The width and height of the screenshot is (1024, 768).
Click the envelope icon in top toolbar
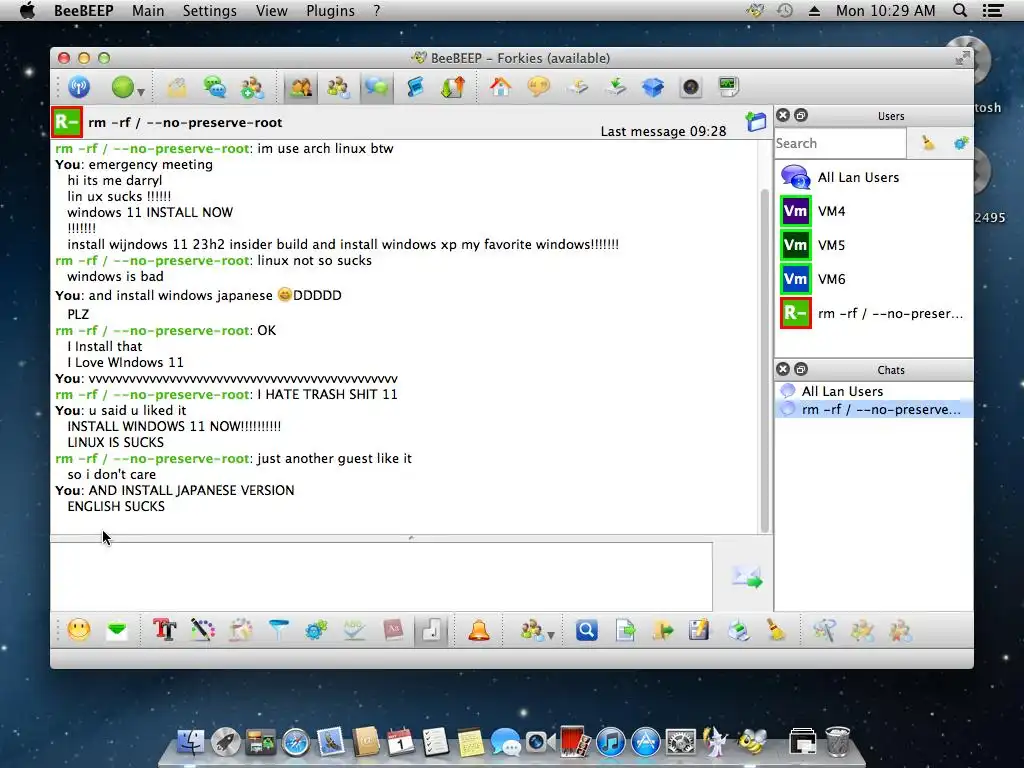point(177,87)
